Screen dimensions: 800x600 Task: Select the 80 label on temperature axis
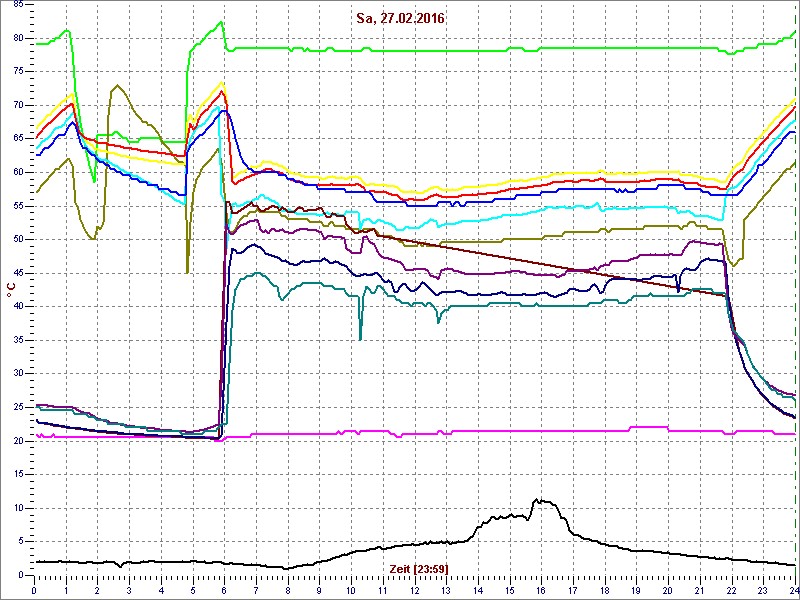click(17, 38)
